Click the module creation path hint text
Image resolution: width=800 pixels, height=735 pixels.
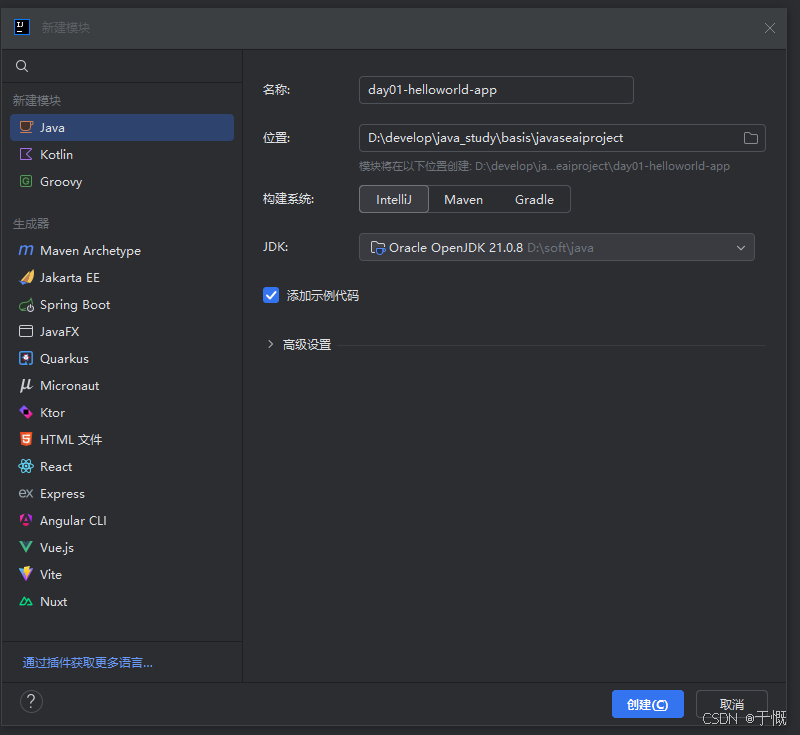coord(544,166)
